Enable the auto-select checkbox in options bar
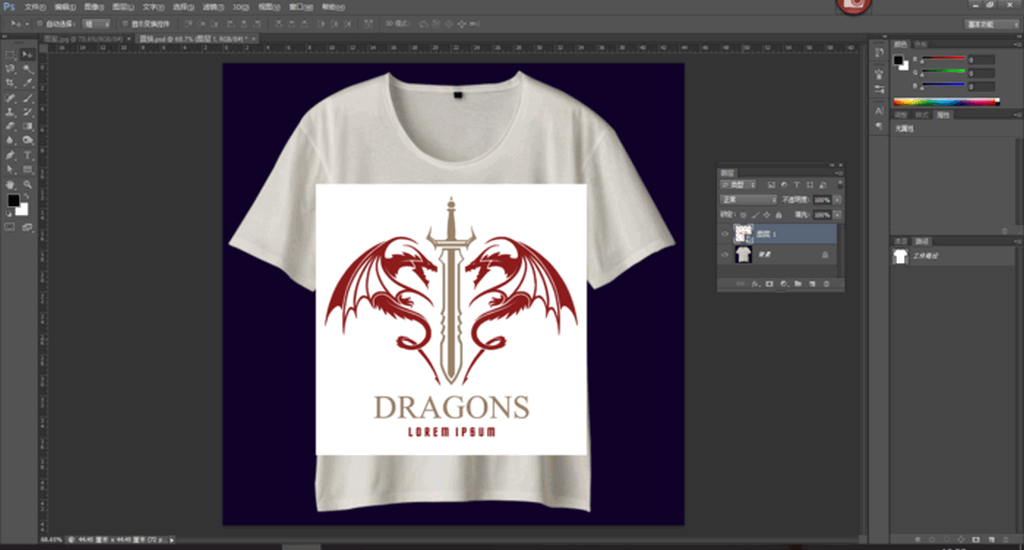This screenshot has height=550, width=1024. (x=38, y=23)
